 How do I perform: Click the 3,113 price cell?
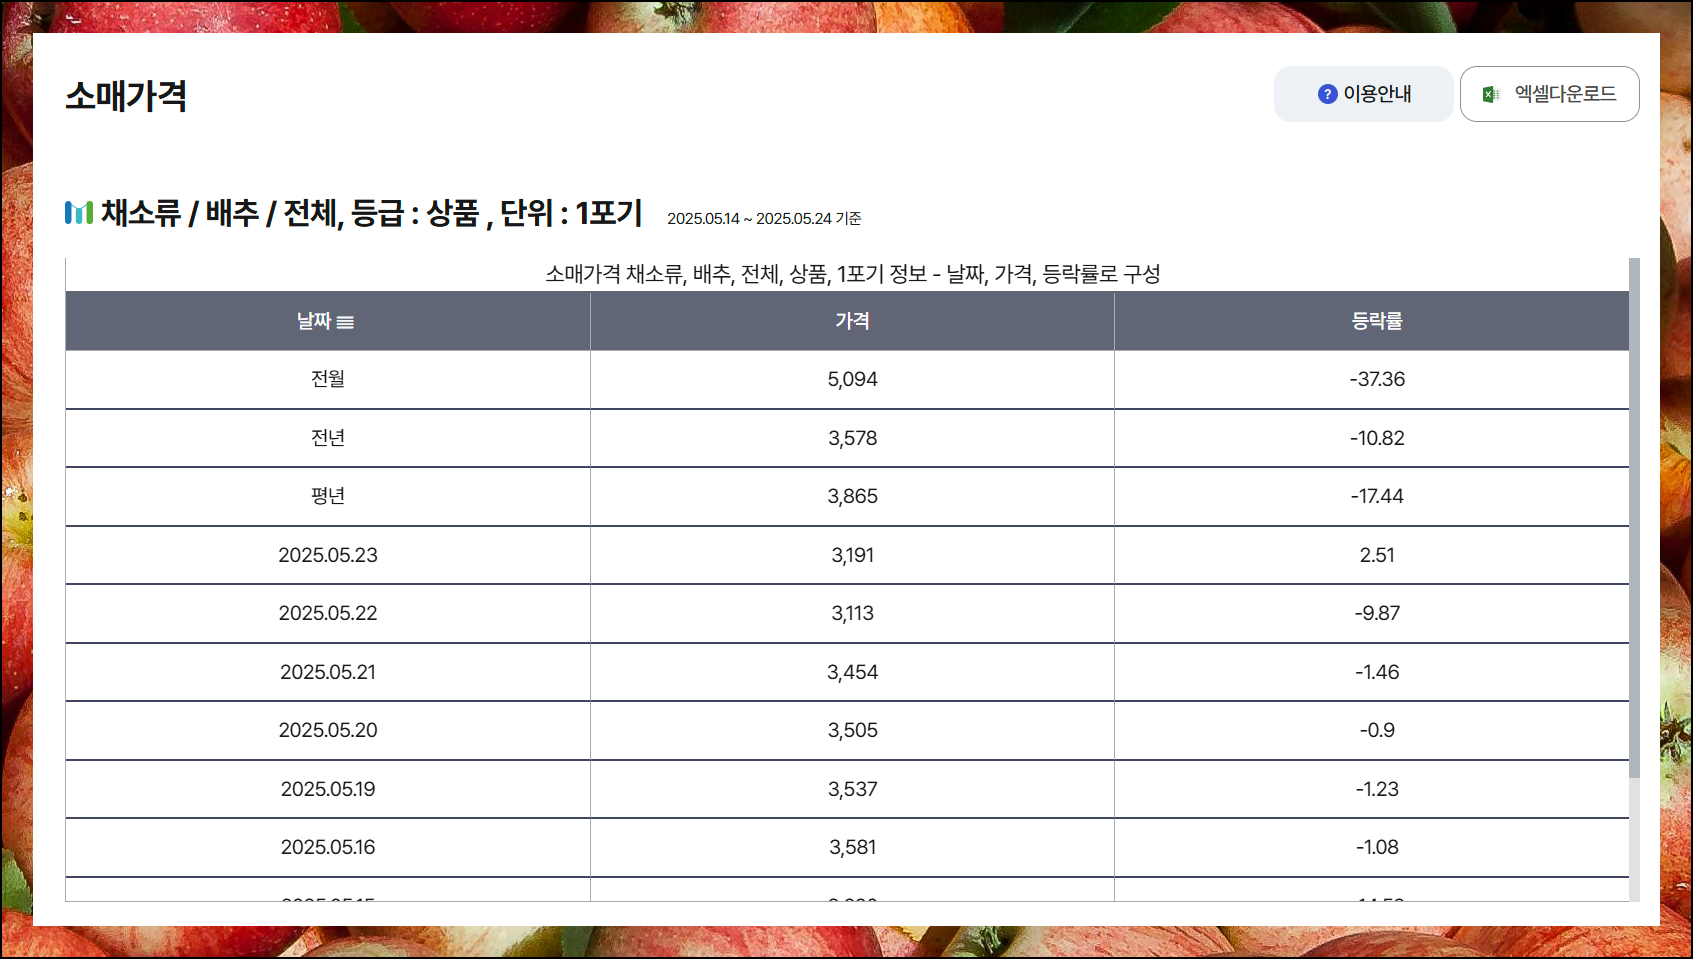[x=852, y=613]
